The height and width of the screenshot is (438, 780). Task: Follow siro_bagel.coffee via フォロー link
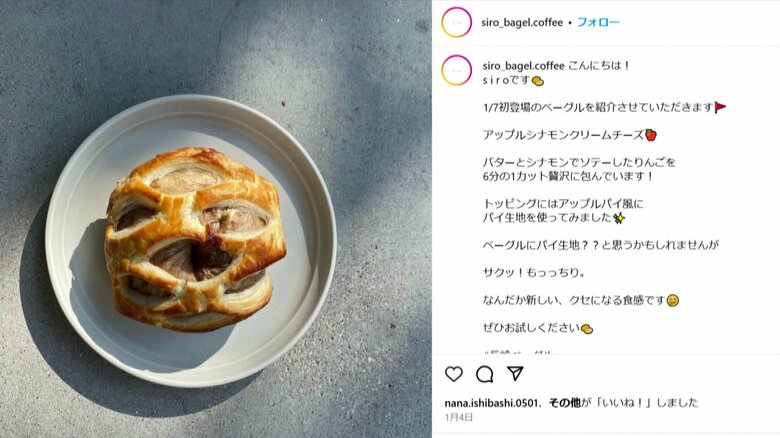pyautogui.click(x=598, y=22)
